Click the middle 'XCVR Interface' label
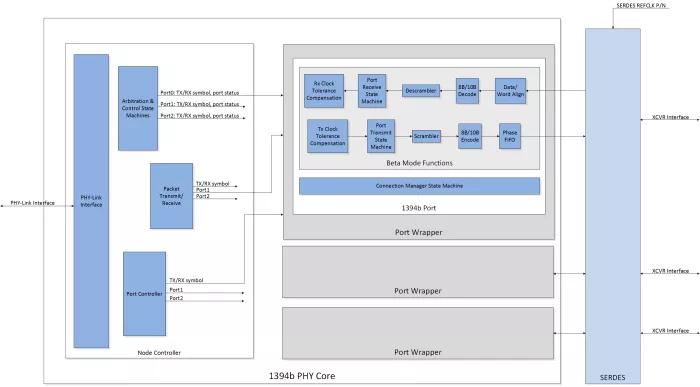This screenshot has height=387, width=700. (670, 271)
